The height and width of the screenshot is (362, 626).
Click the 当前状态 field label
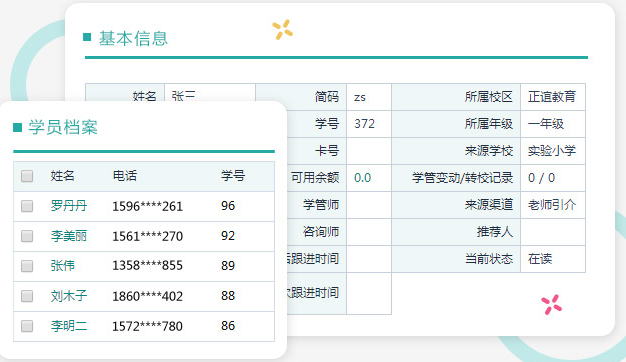pyautogui.click(x=489, y=259)
